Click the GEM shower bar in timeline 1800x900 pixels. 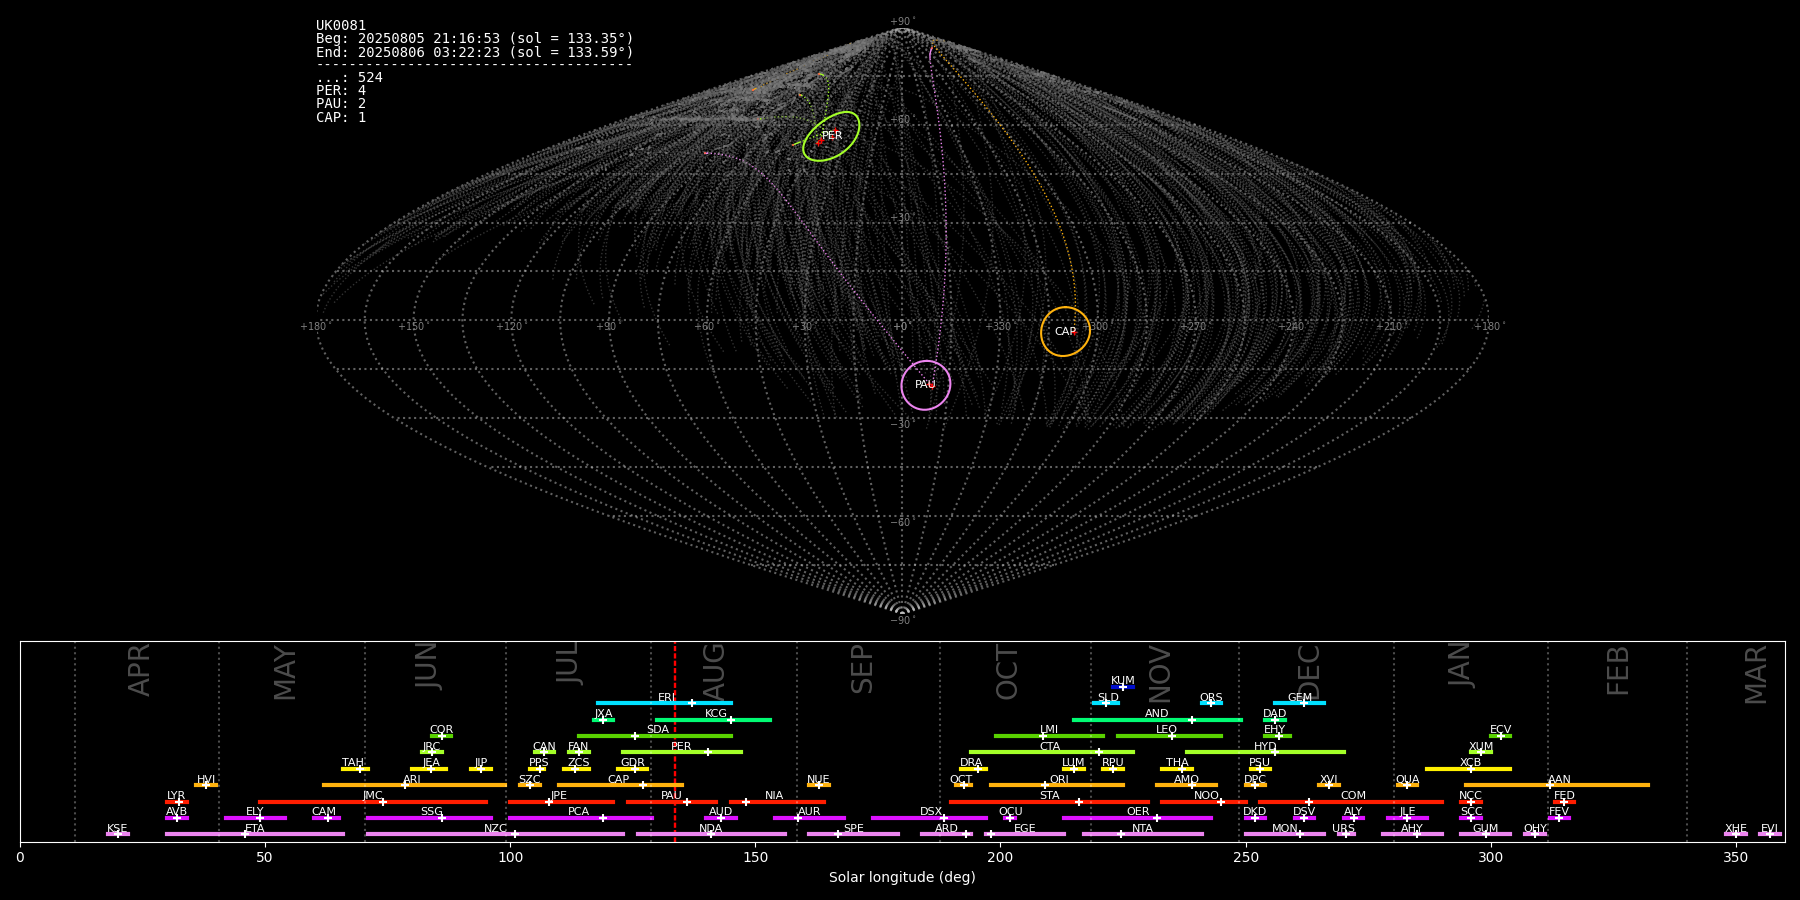pyautogui.click(x=1299, y=703)
